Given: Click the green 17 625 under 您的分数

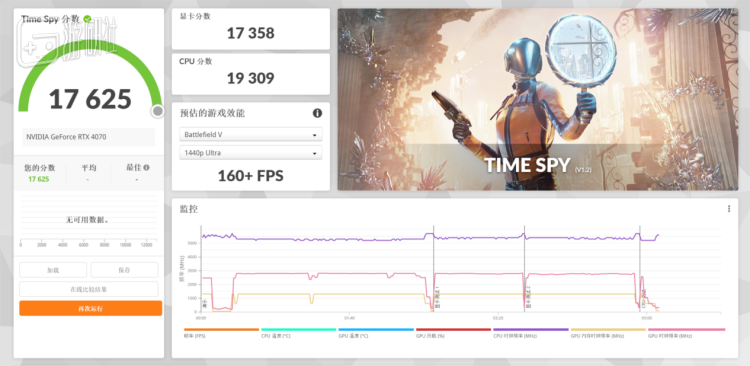Looking at the screenshot, I should 39,179.
